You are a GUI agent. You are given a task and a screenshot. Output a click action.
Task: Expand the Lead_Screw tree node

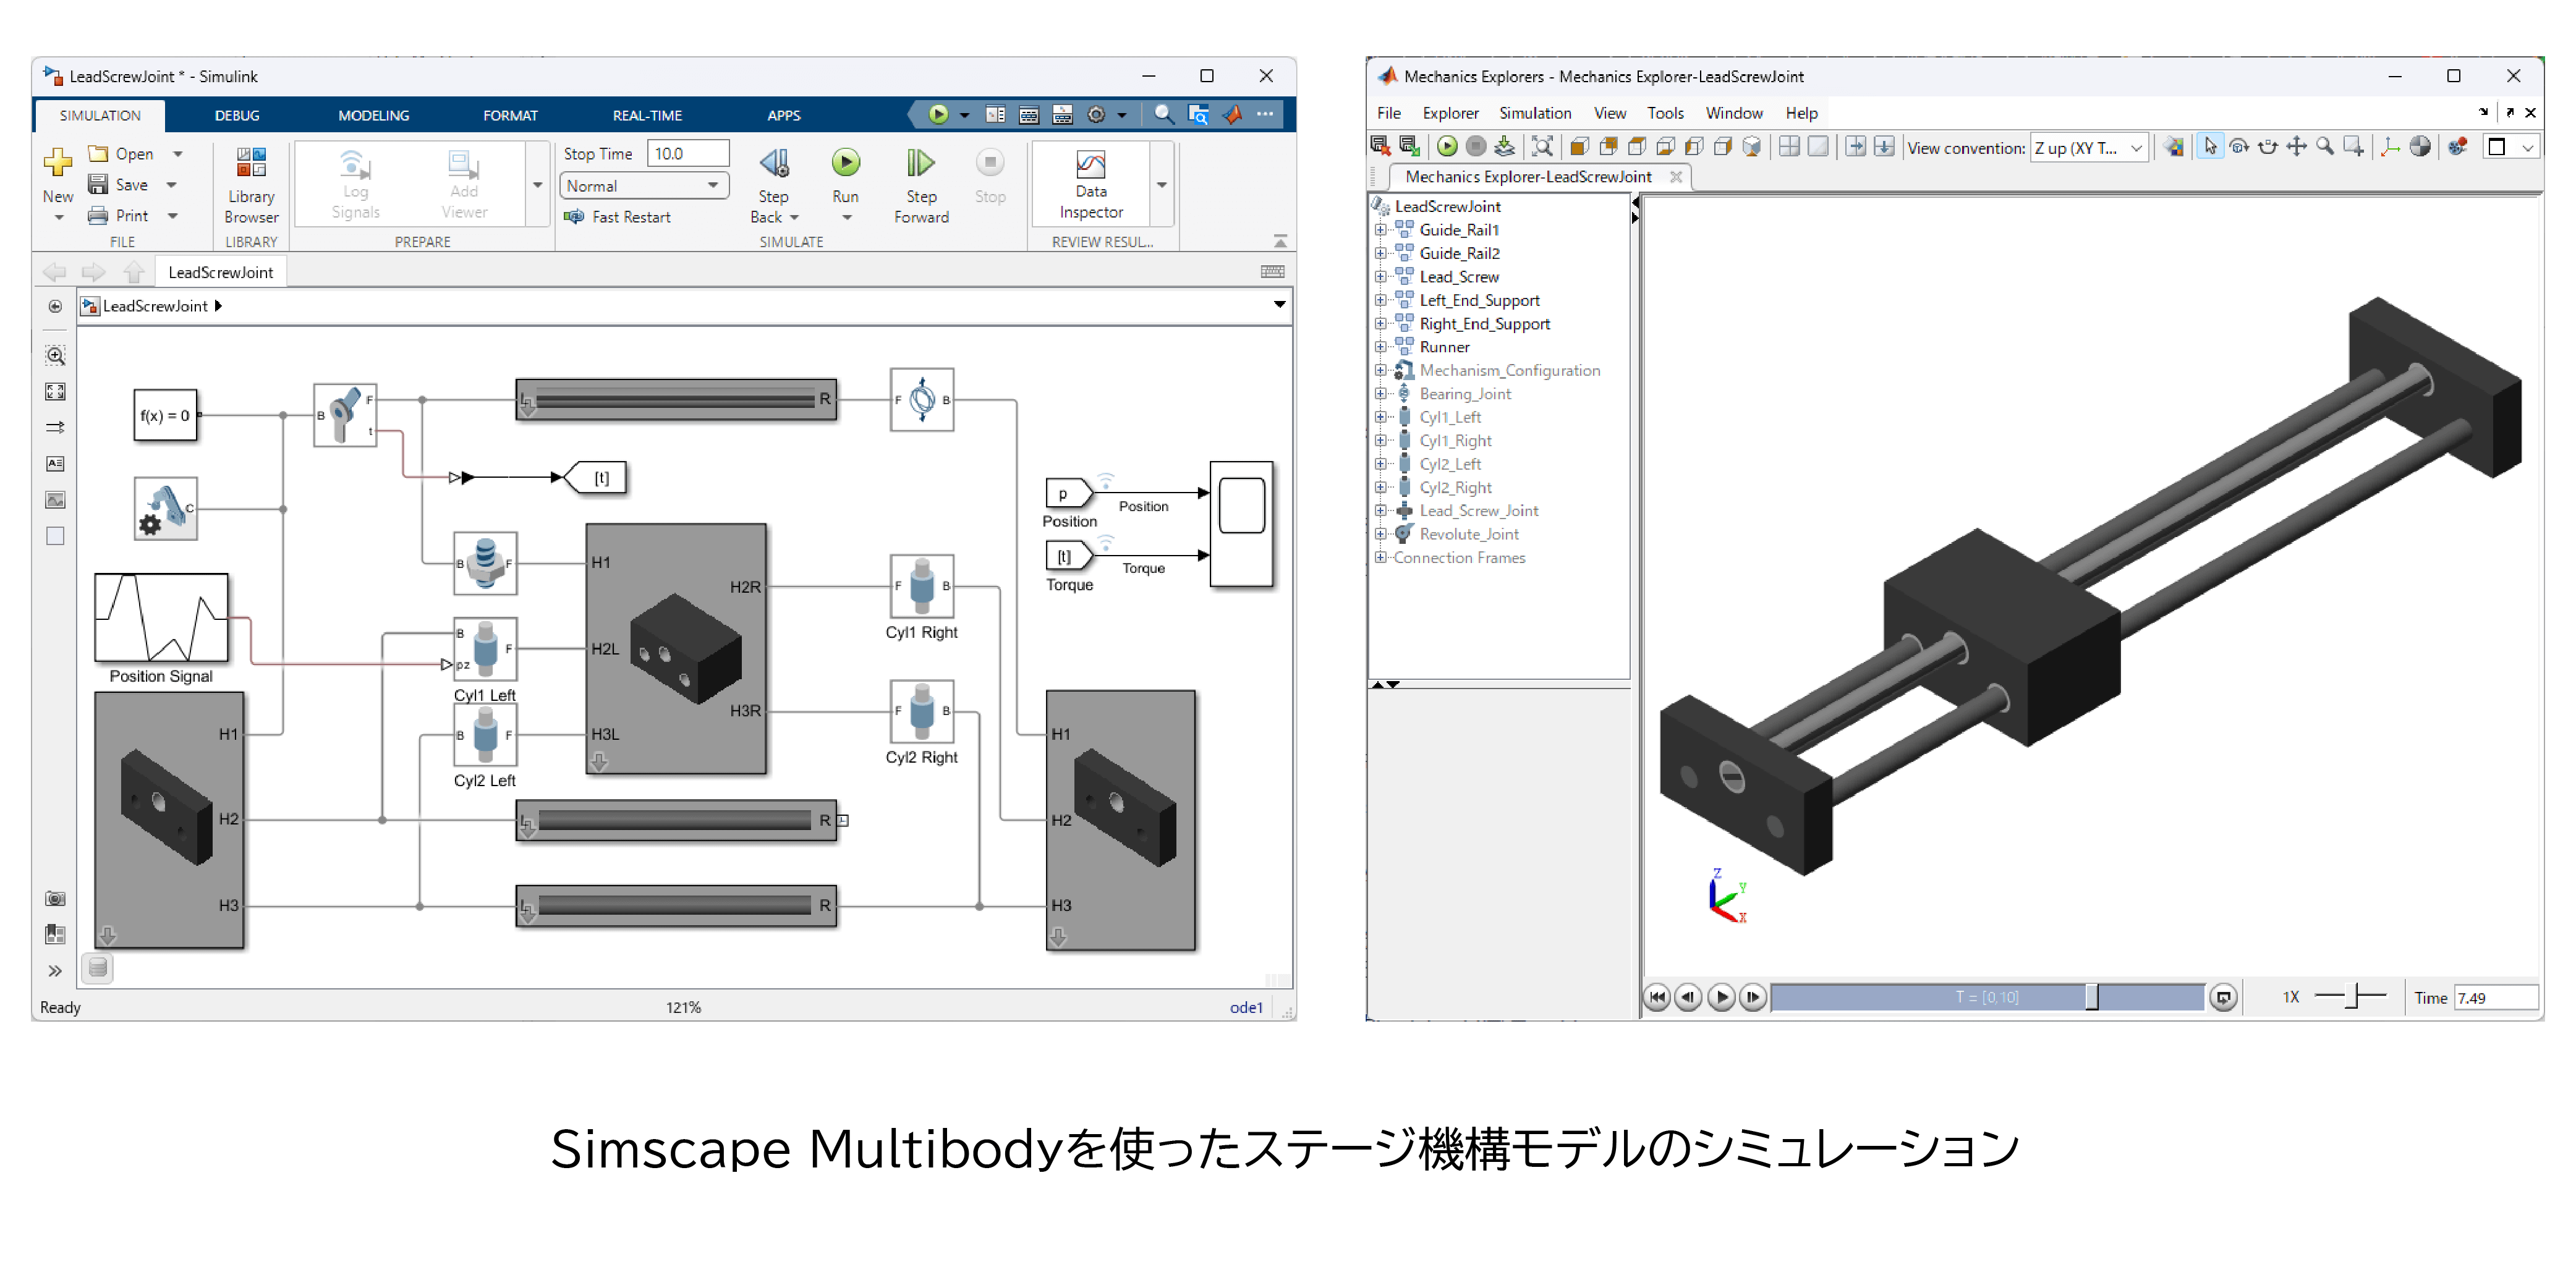(1380, 277)
